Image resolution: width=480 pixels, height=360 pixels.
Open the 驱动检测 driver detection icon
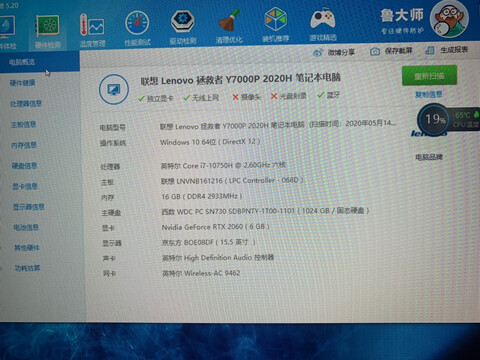(x=183, y=28)
